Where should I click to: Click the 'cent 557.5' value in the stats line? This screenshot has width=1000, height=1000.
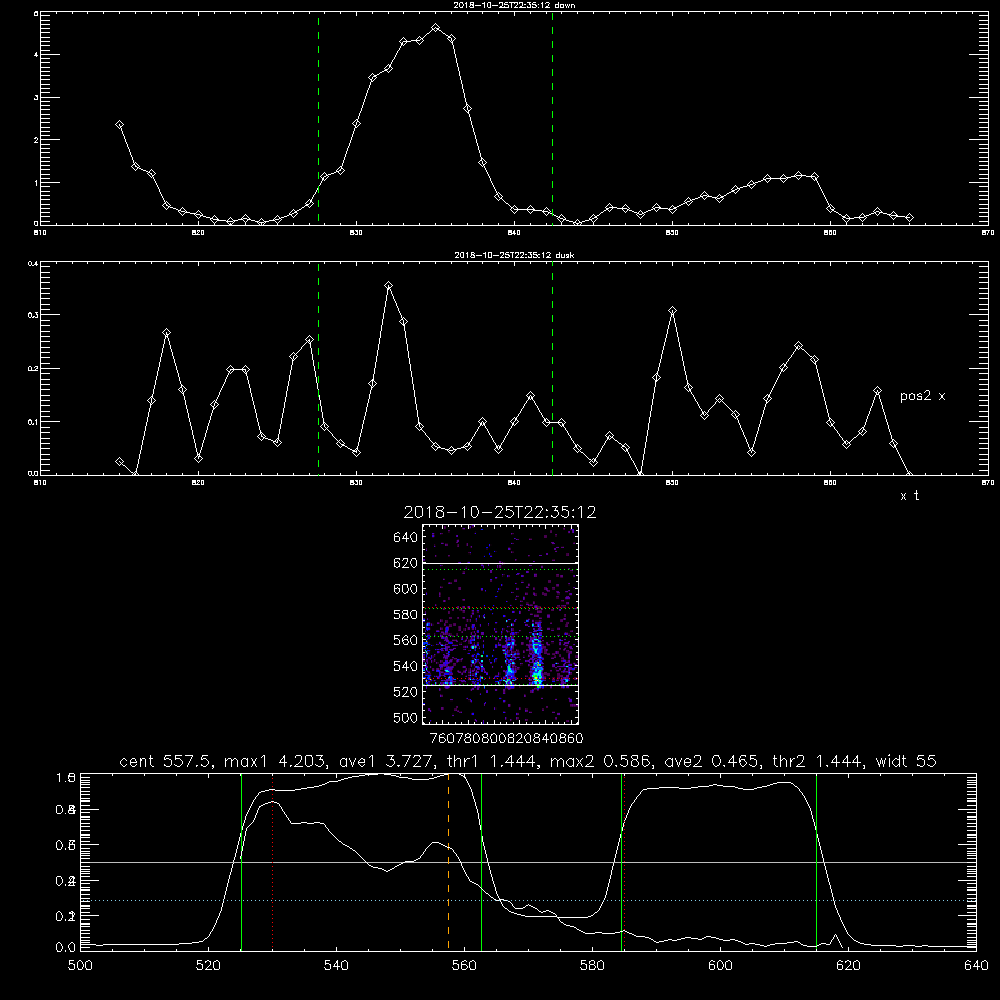coord(166,761)
